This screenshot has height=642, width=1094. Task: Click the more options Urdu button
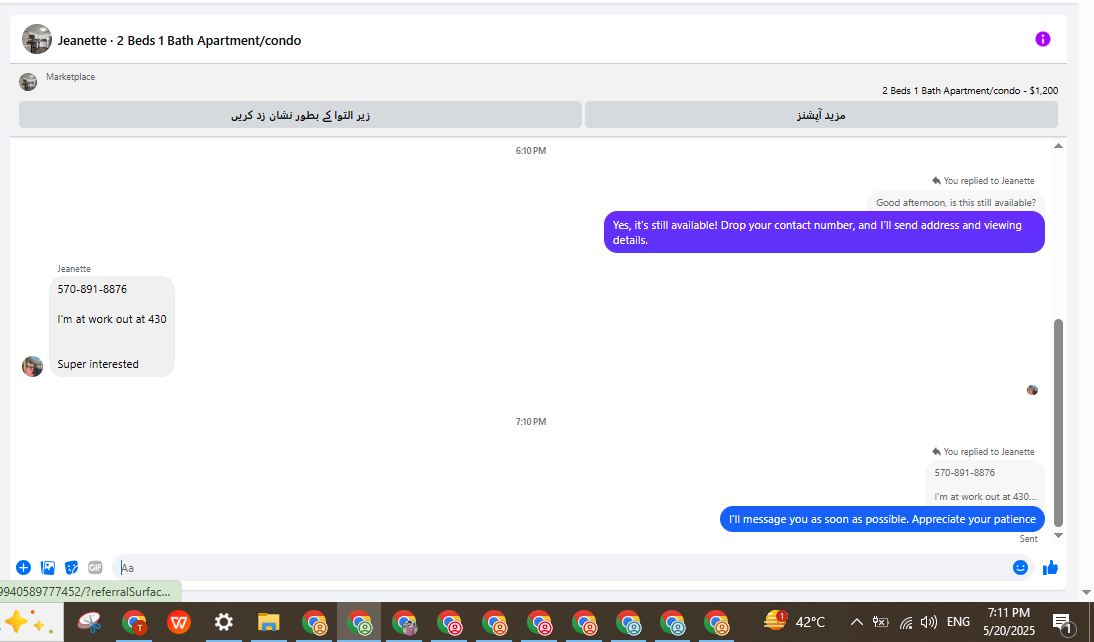pyautogui.click(x=821, y=114)
